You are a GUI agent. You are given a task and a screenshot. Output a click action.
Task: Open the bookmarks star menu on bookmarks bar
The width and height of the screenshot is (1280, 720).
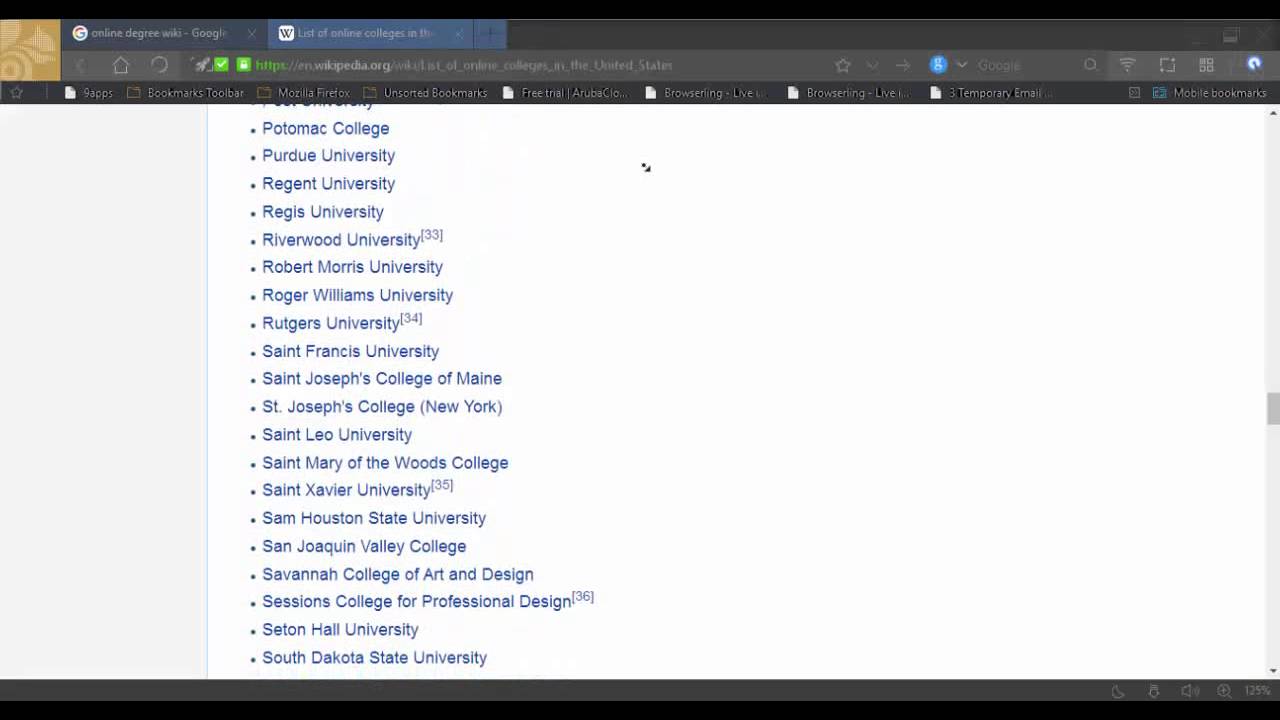[16, 92]
